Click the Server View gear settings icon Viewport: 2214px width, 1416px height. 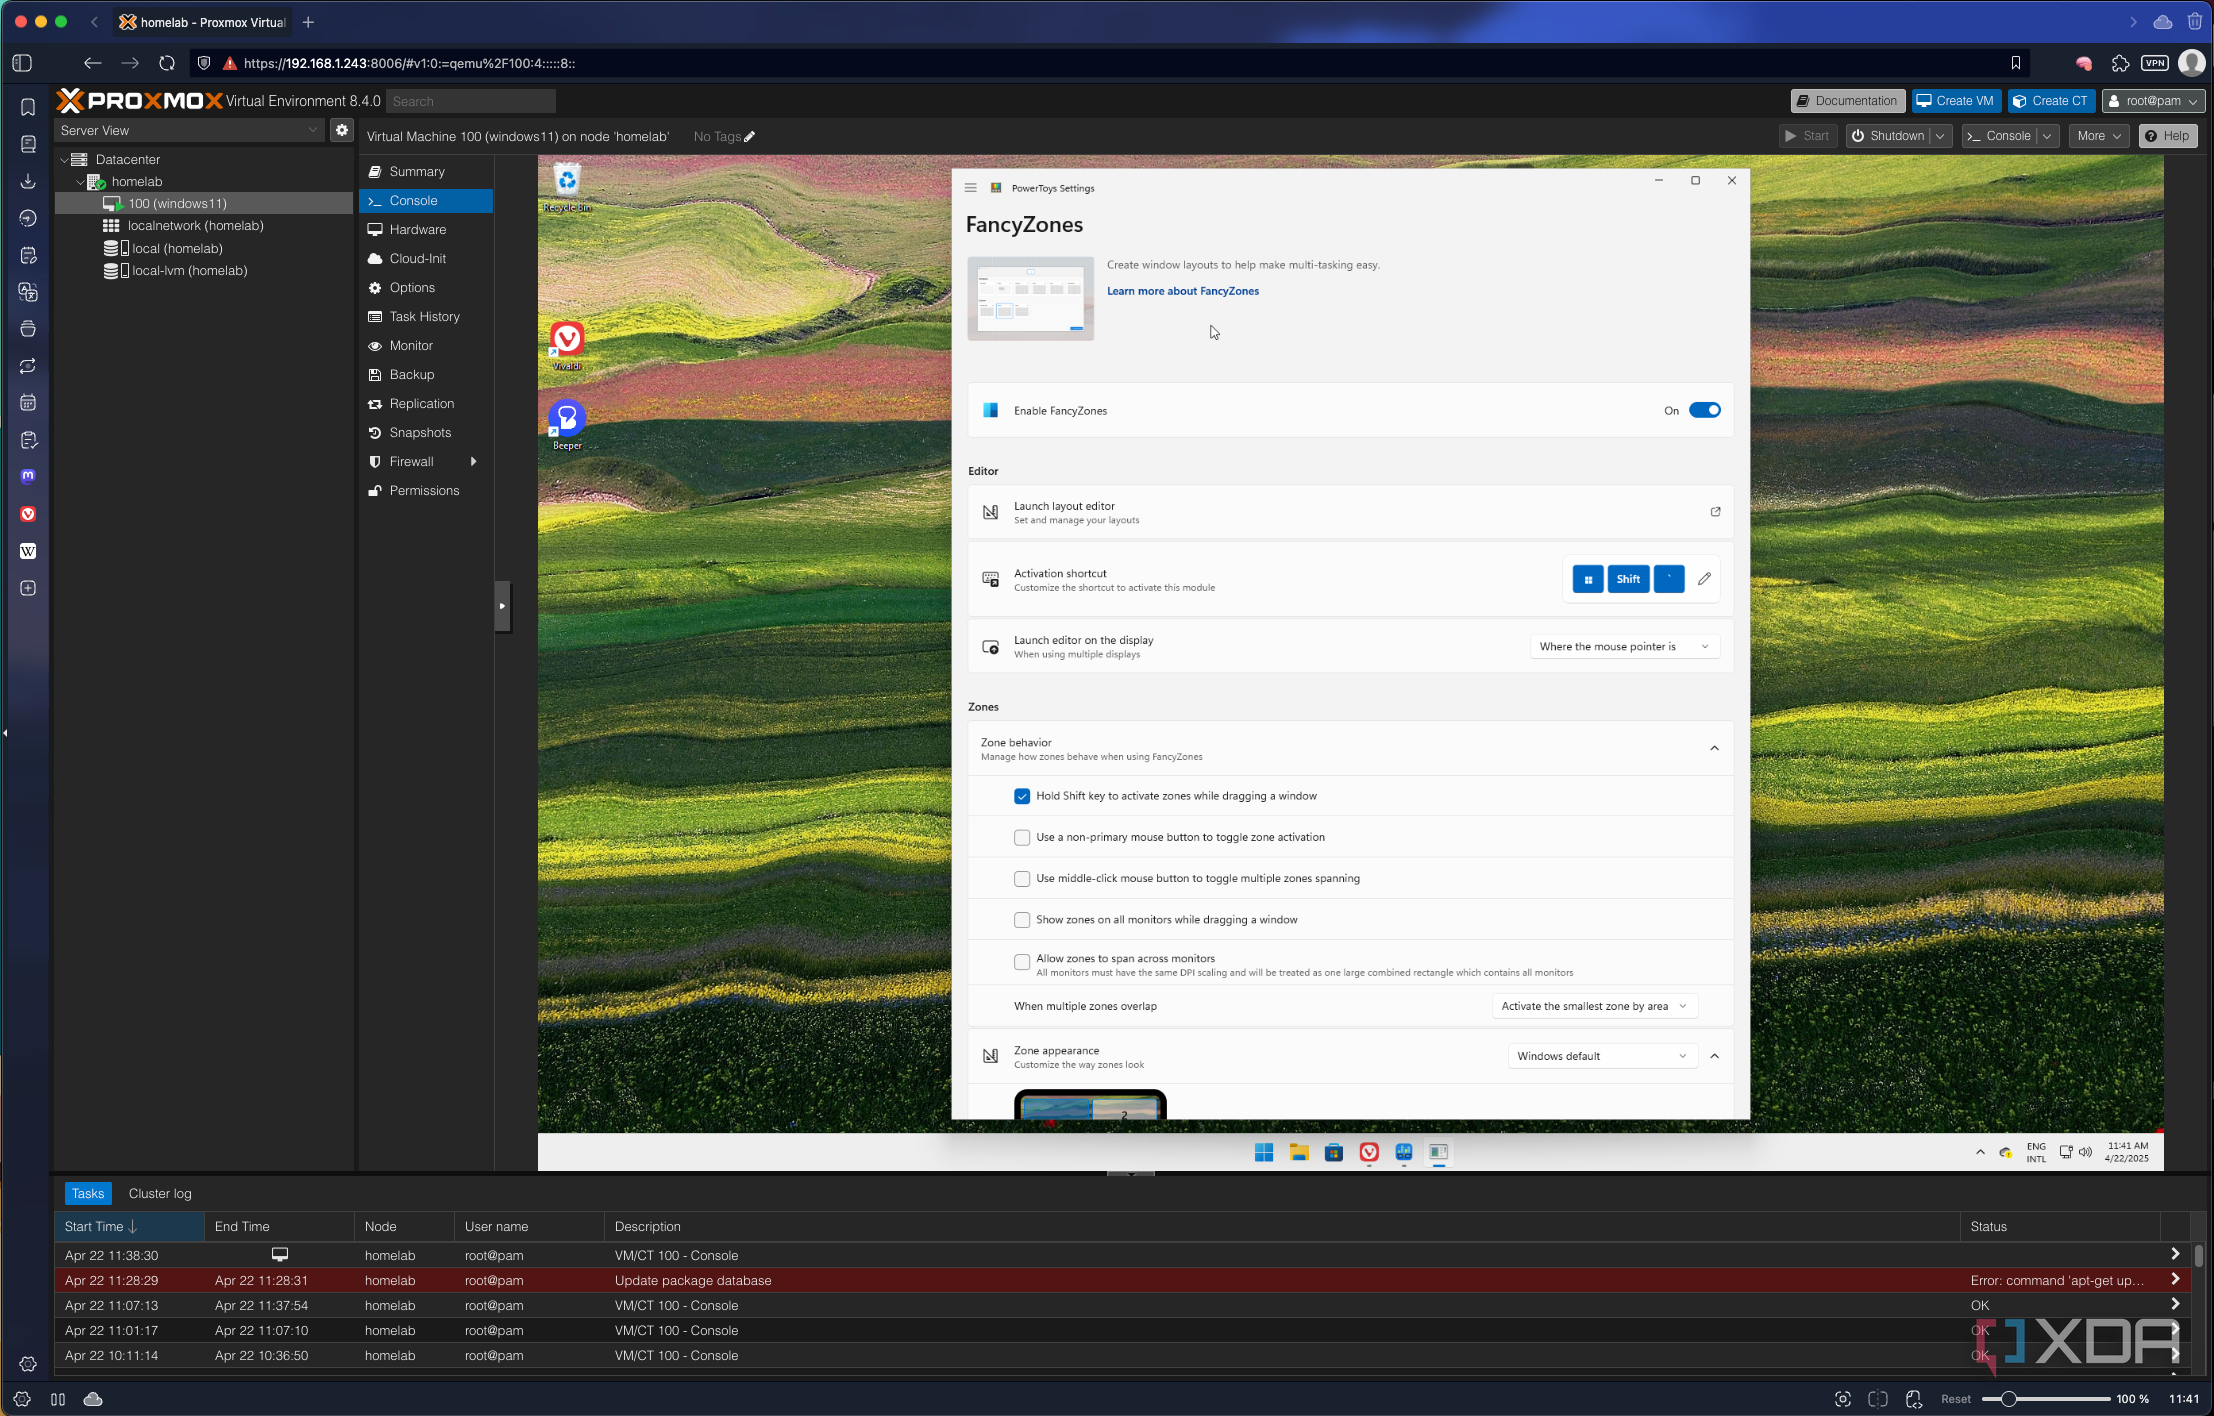342,130
